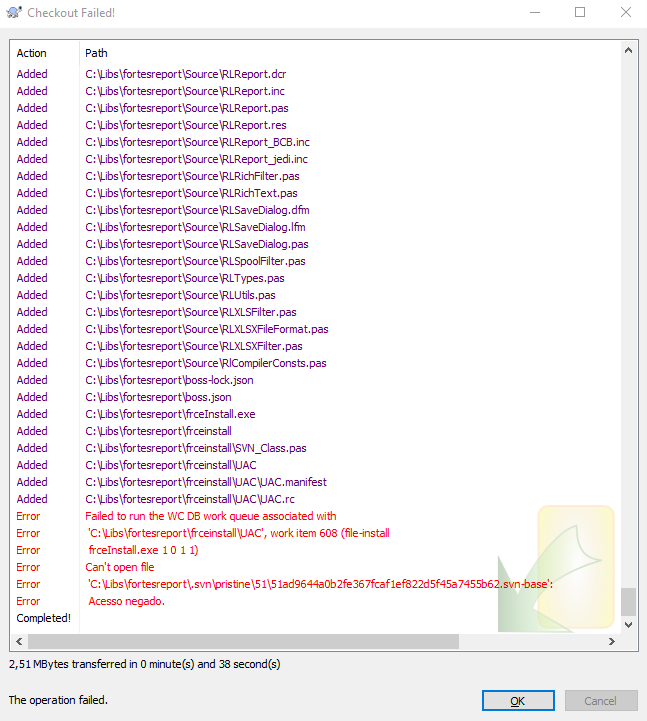Maximize the Checkout Failed dialog

[x=580, y=12]
